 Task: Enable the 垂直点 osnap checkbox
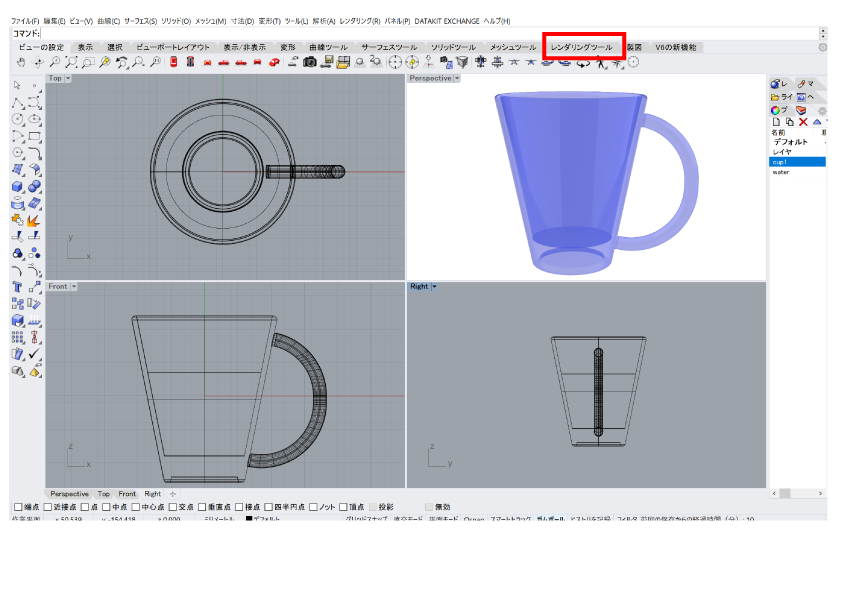coord(202,507)
